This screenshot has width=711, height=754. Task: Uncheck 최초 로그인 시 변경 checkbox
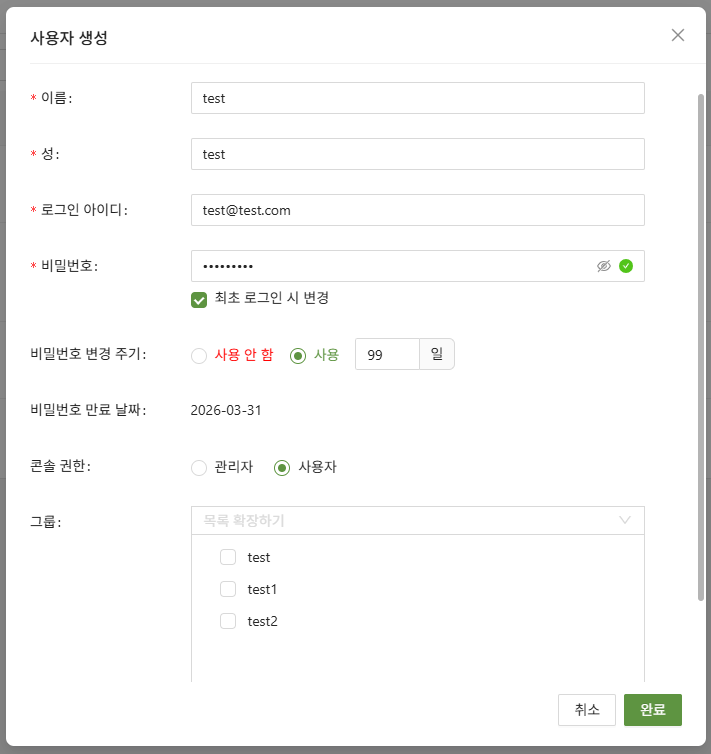(x=199, y=299)
